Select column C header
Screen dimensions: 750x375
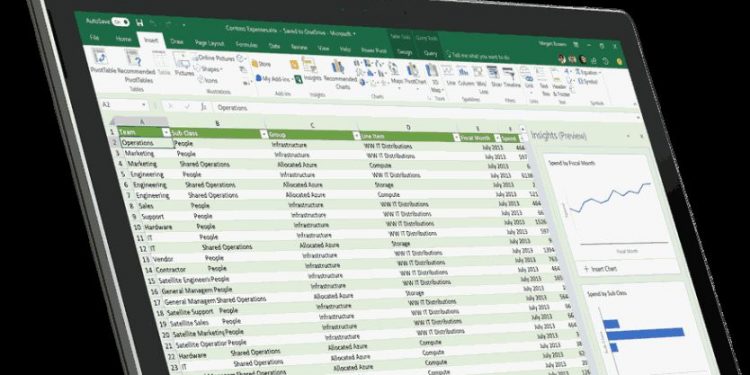(x=312, y=125)
